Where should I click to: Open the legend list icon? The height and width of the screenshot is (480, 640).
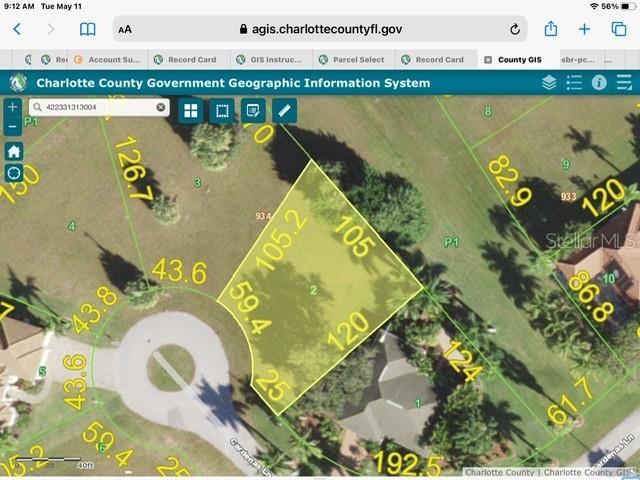tap(574, 83)
